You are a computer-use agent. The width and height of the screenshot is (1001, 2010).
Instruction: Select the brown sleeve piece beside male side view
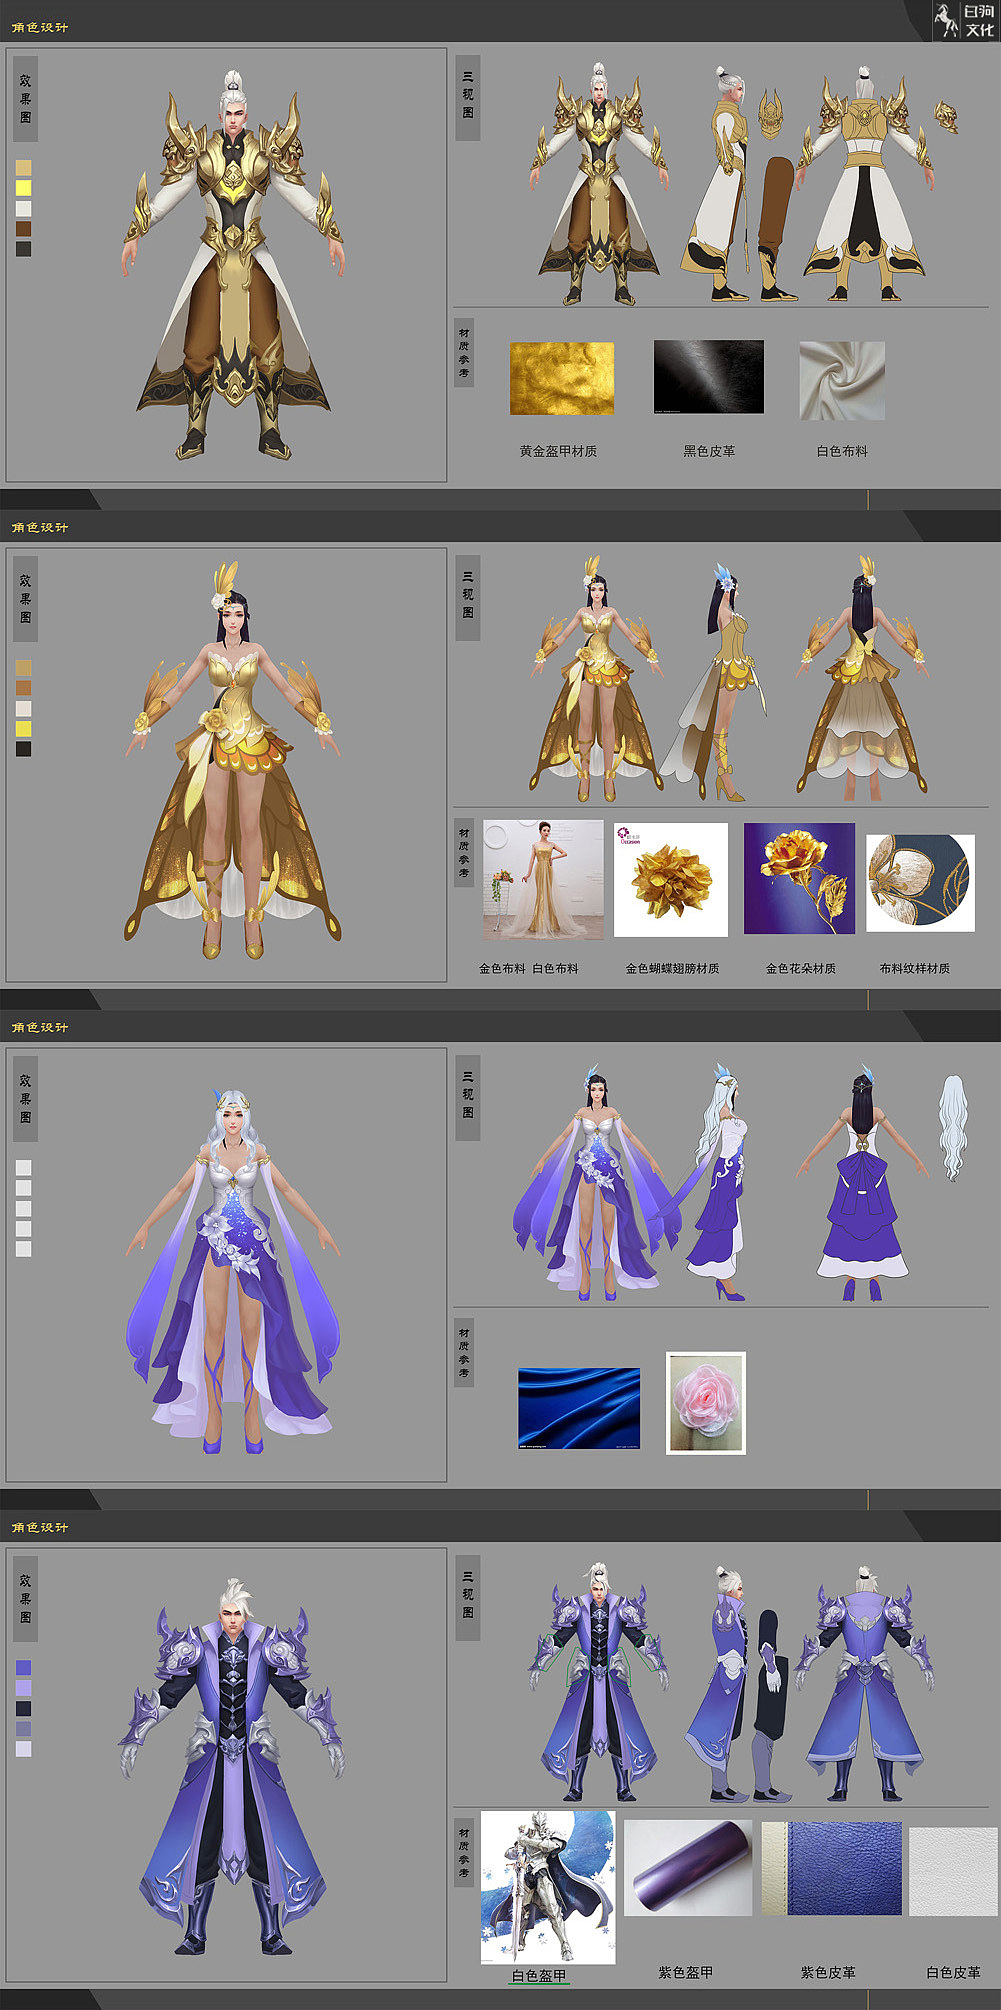point(776,228)
